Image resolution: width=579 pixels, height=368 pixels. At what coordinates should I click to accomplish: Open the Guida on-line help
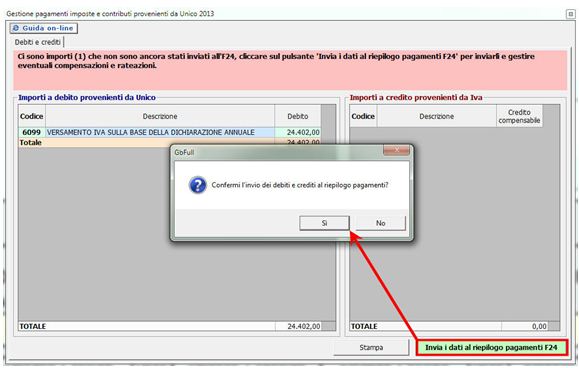point(44,28)
